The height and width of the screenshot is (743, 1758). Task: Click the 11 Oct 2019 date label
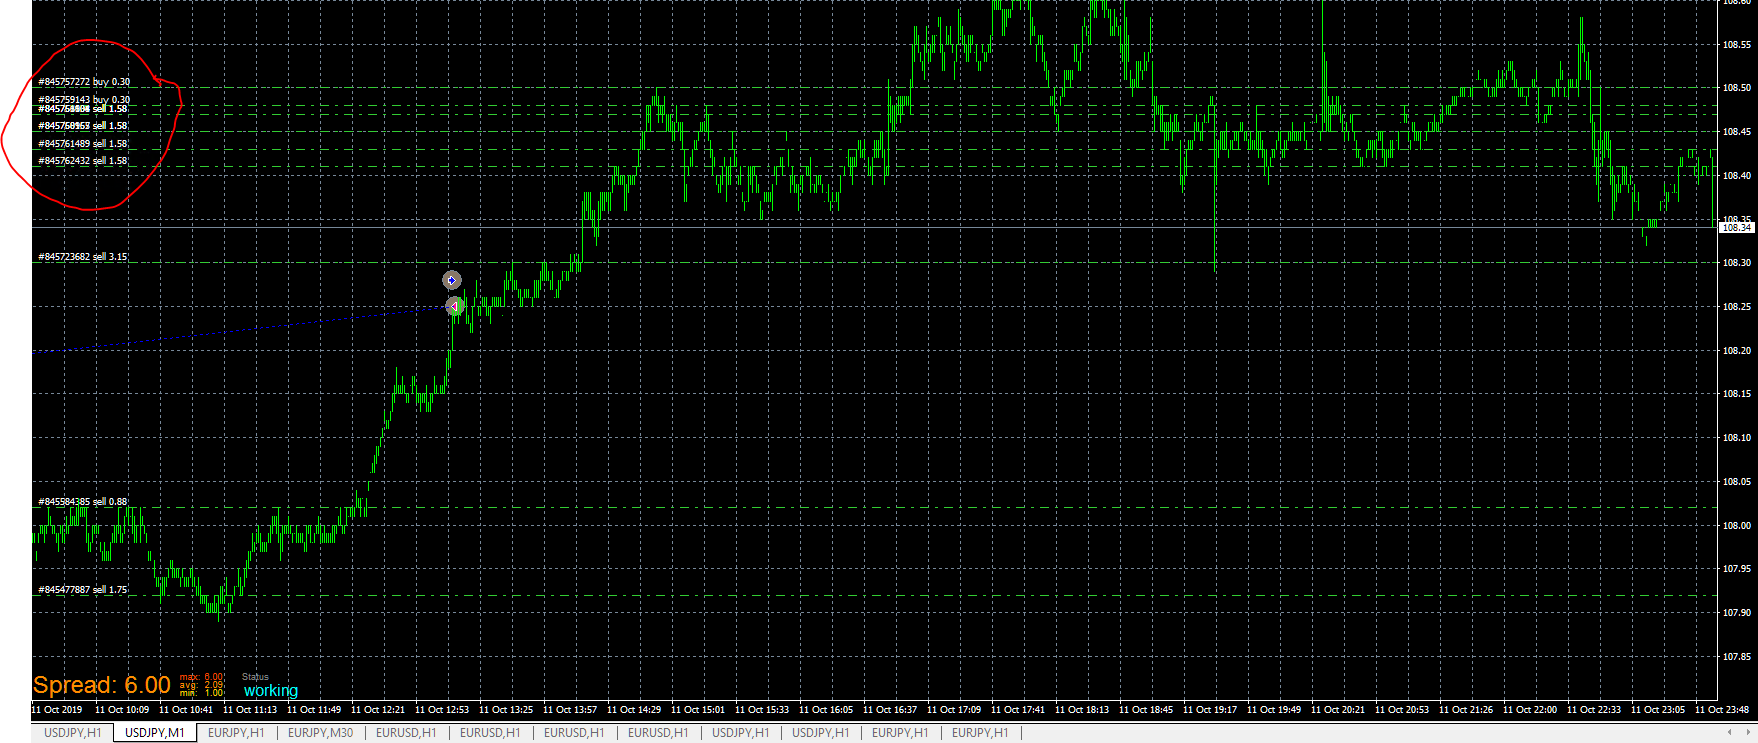pos(57,710)
